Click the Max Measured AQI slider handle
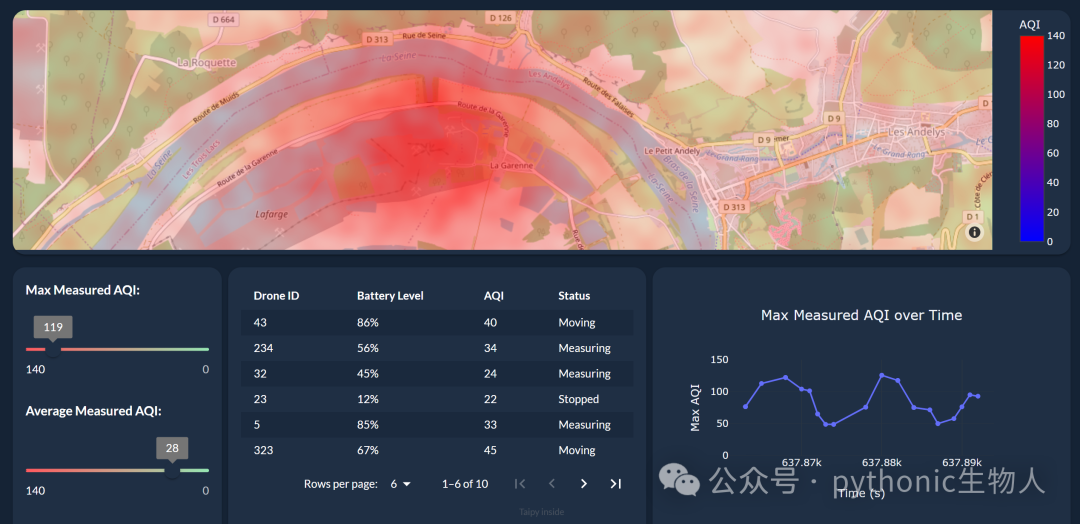The height and width of the screenshot is (524, 1080). 53,350
